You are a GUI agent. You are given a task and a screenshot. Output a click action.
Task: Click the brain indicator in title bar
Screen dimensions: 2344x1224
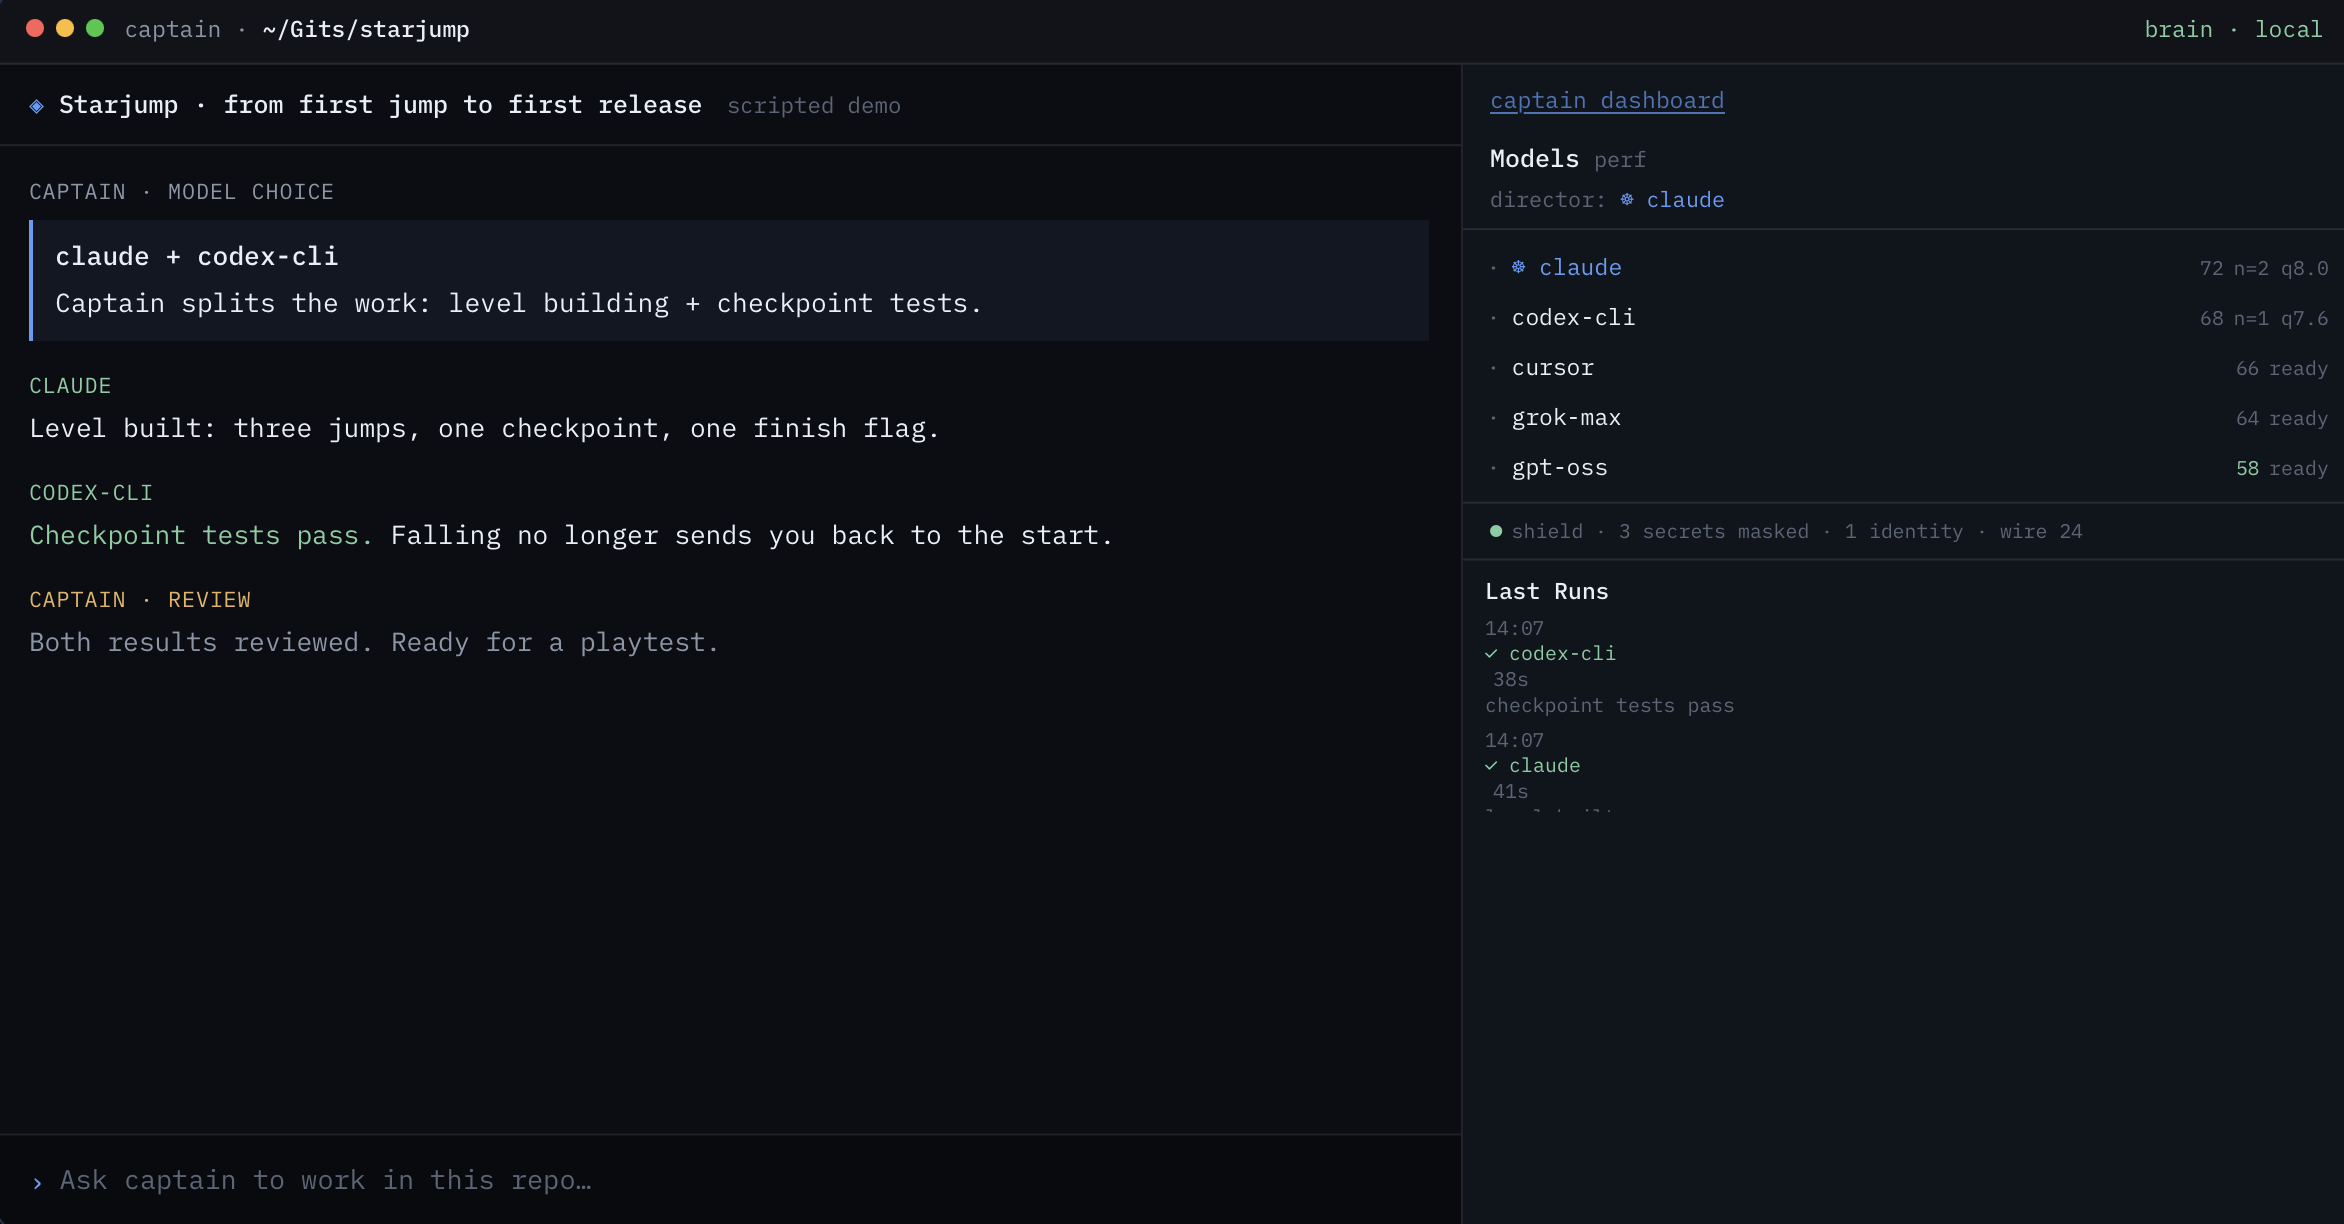pos(2178,29)
